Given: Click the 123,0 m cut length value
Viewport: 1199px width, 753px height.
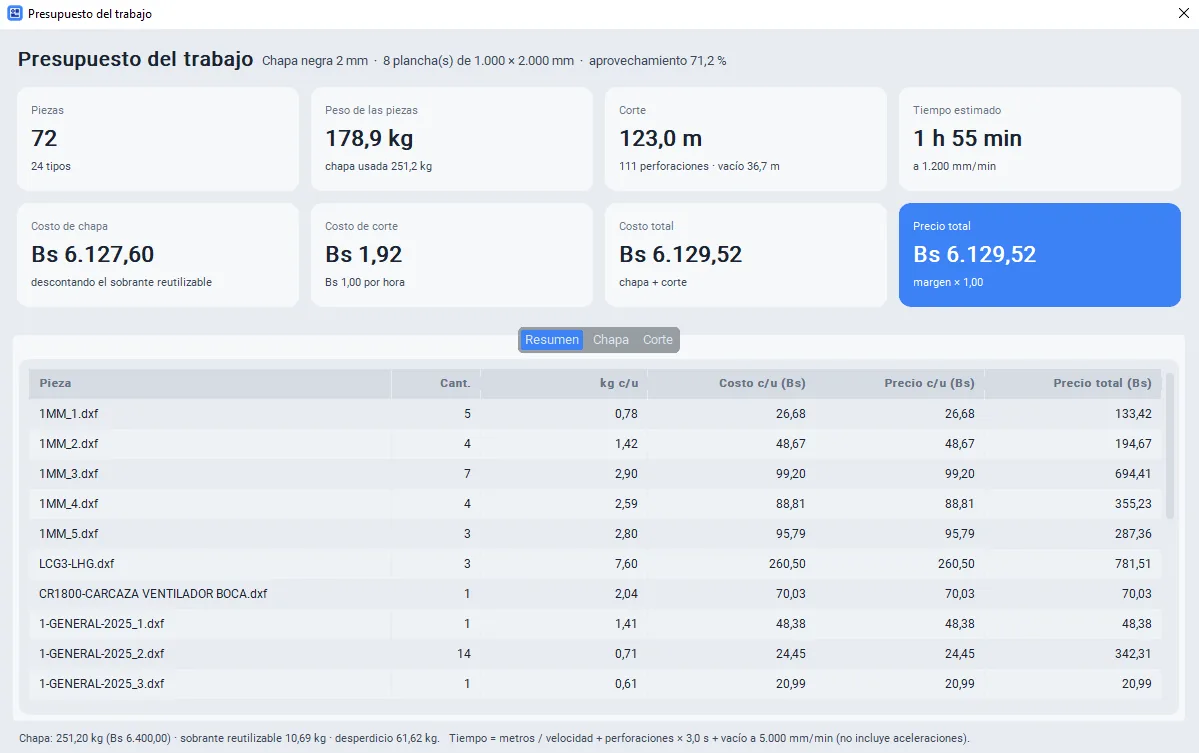Looking at the screenshot, I should click(x=661, y=138).
